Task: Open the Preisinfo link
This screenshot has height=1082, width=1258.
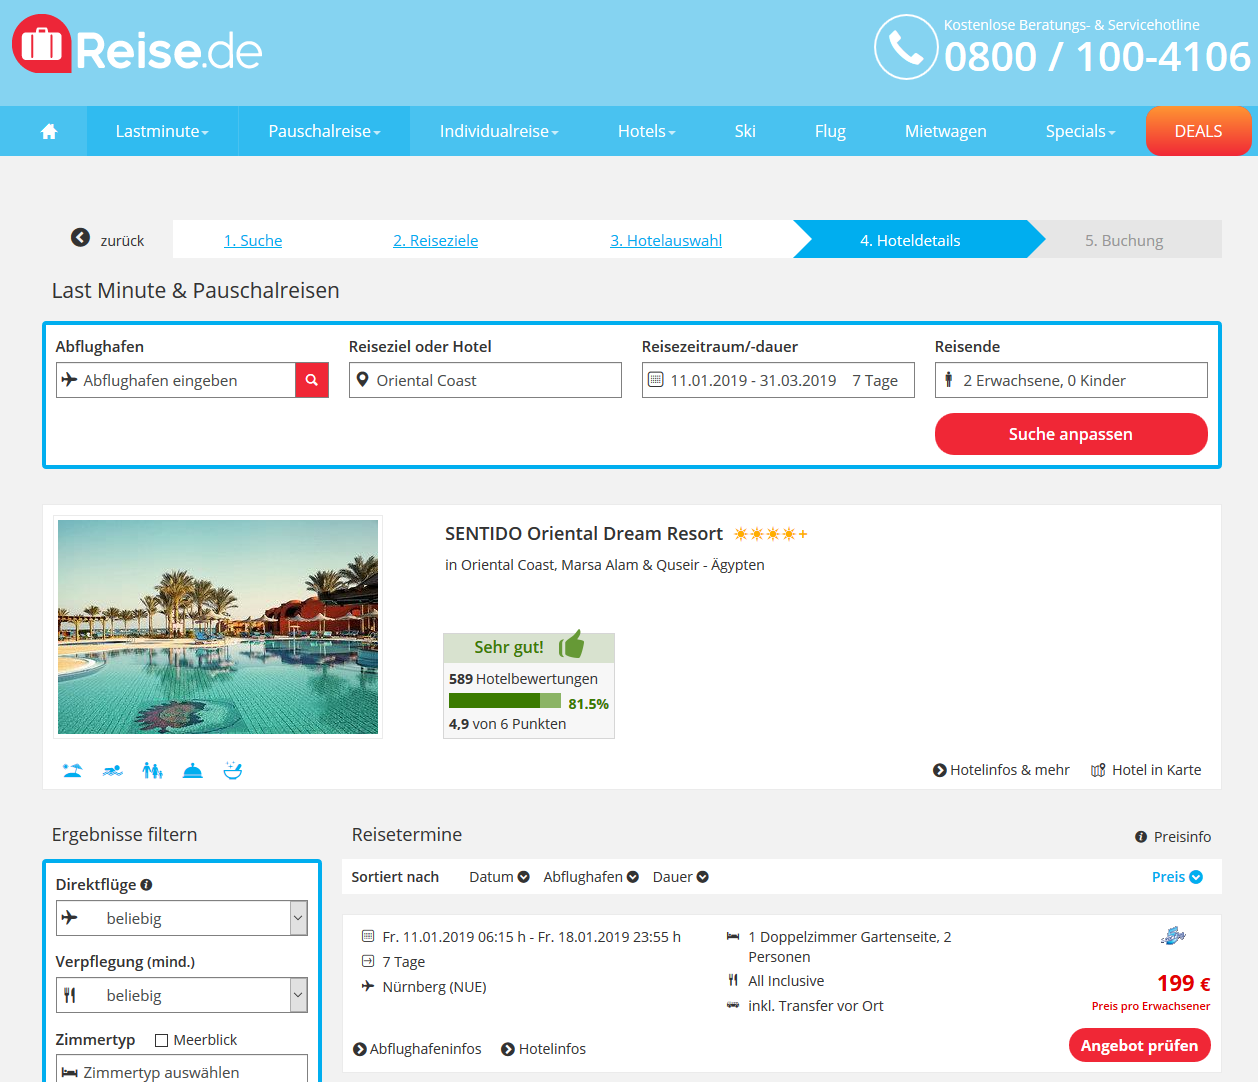Action: point(1173,837)
